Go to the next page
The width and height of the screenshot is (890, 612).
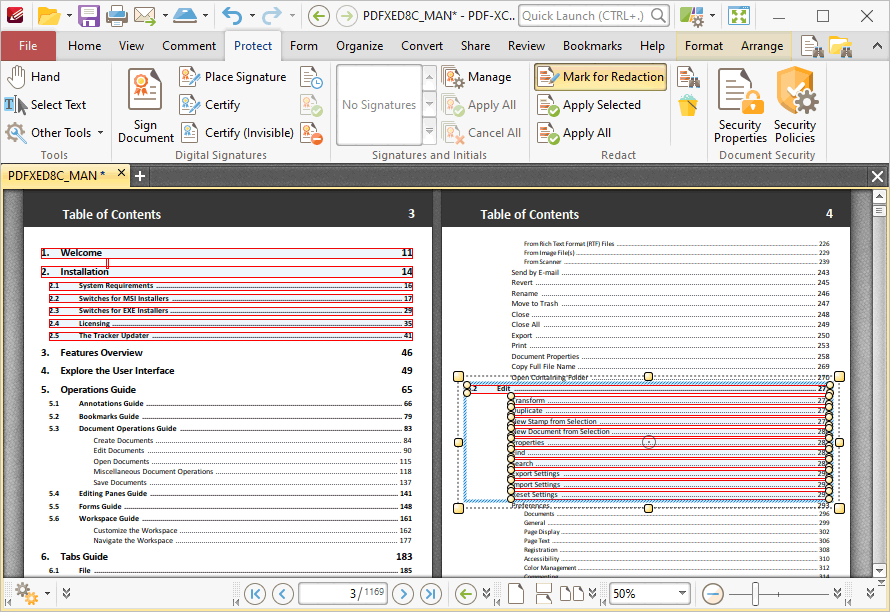point(403,594)
